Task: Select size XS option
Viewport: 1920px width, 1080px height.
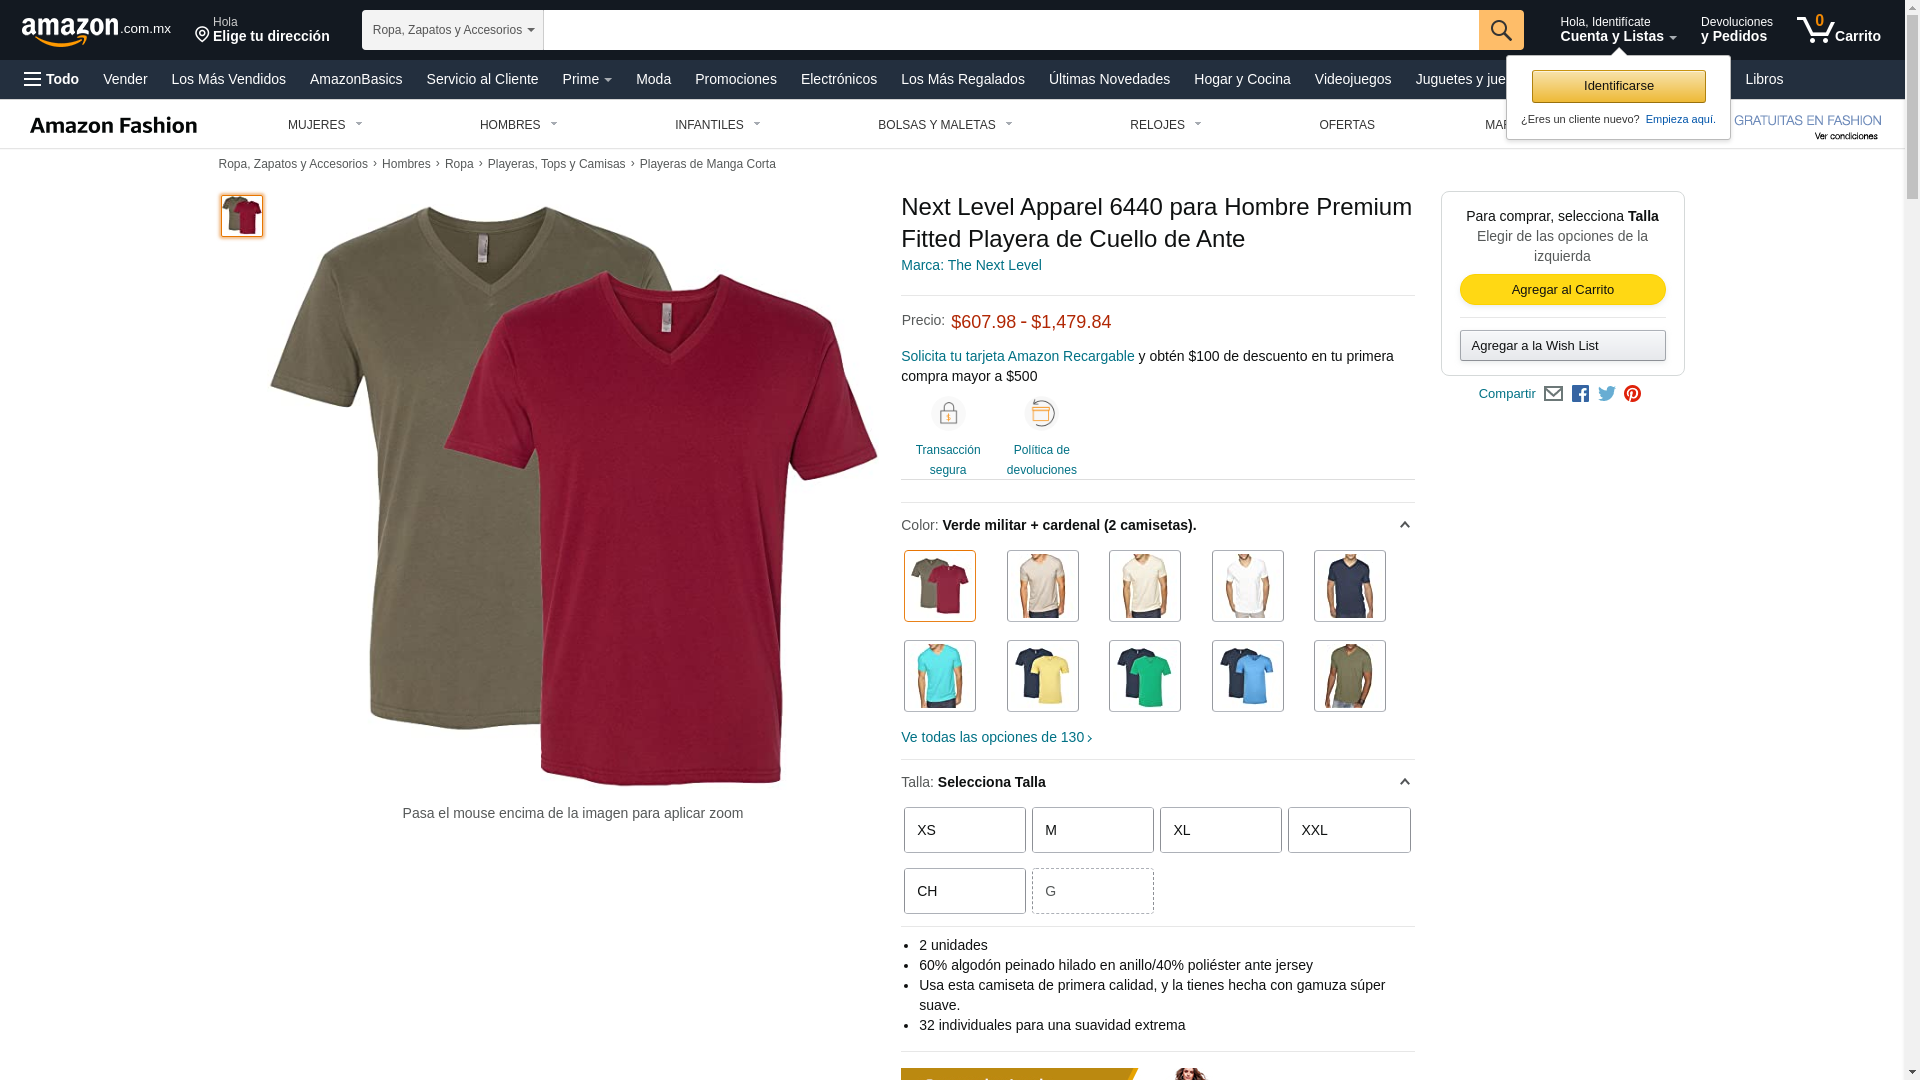Action: 965,830
